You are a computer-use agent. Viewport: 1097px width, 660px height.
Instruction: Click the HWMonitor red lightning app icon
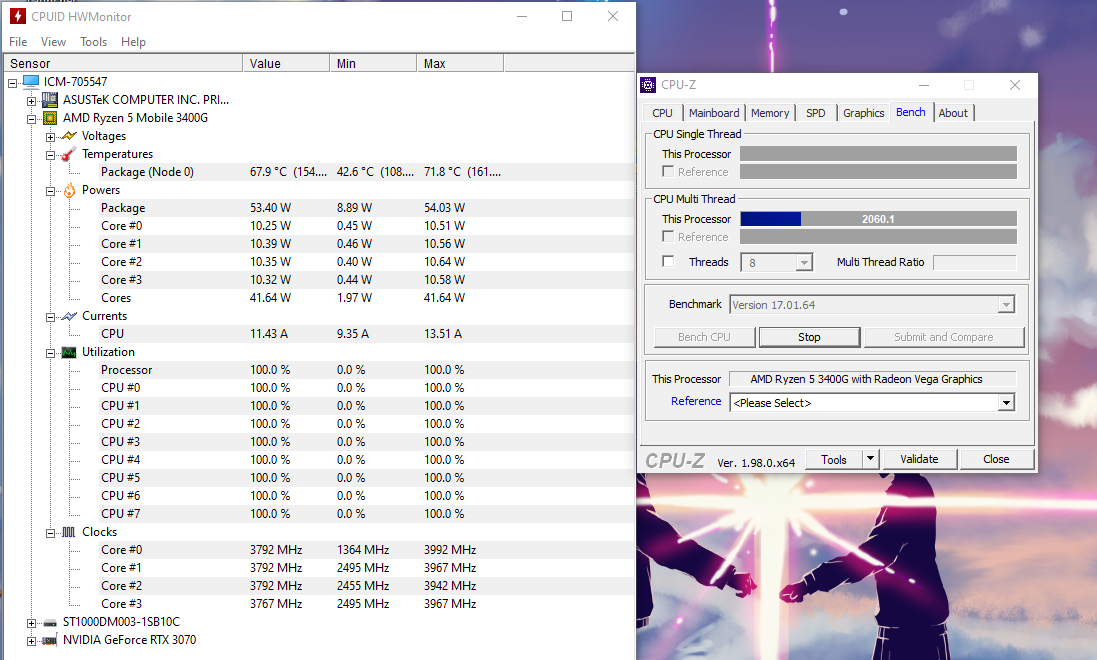17,16
